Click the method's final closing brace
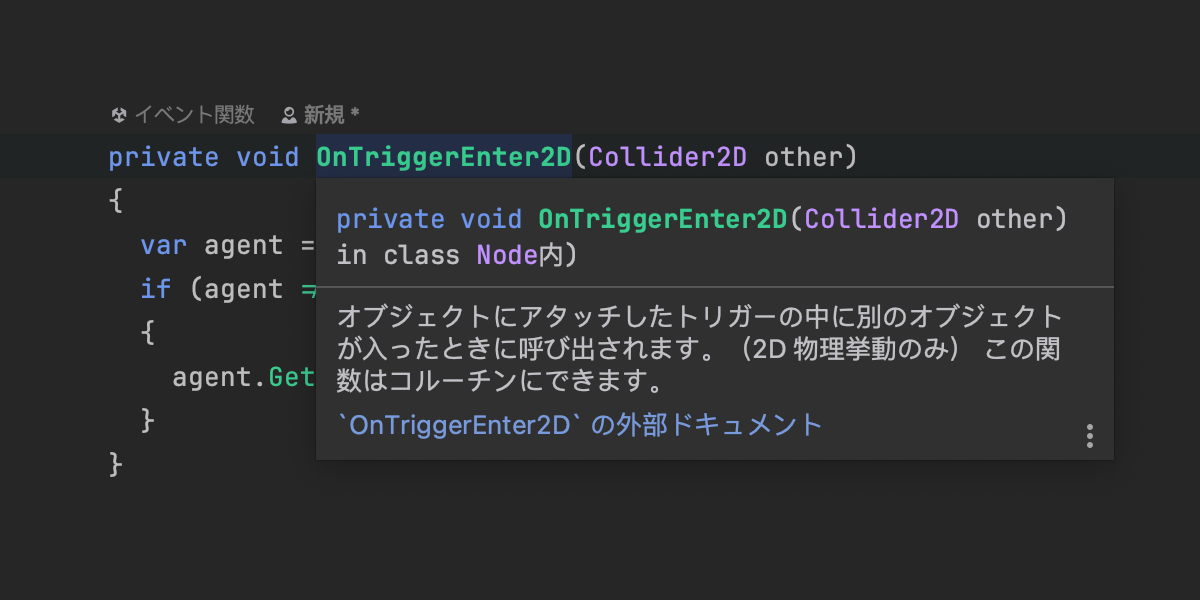Viewport: 1200px width, 600px height. point(115,464)
